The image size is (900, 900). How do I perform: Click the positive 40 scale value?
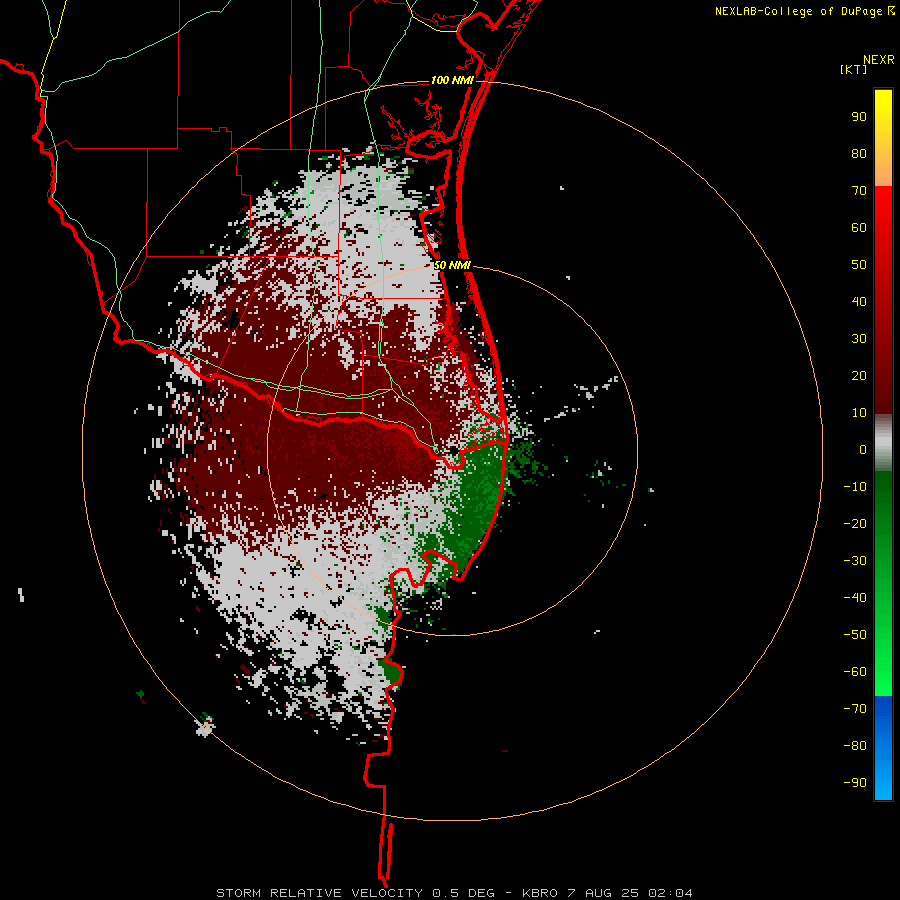(x=859, y=302)
